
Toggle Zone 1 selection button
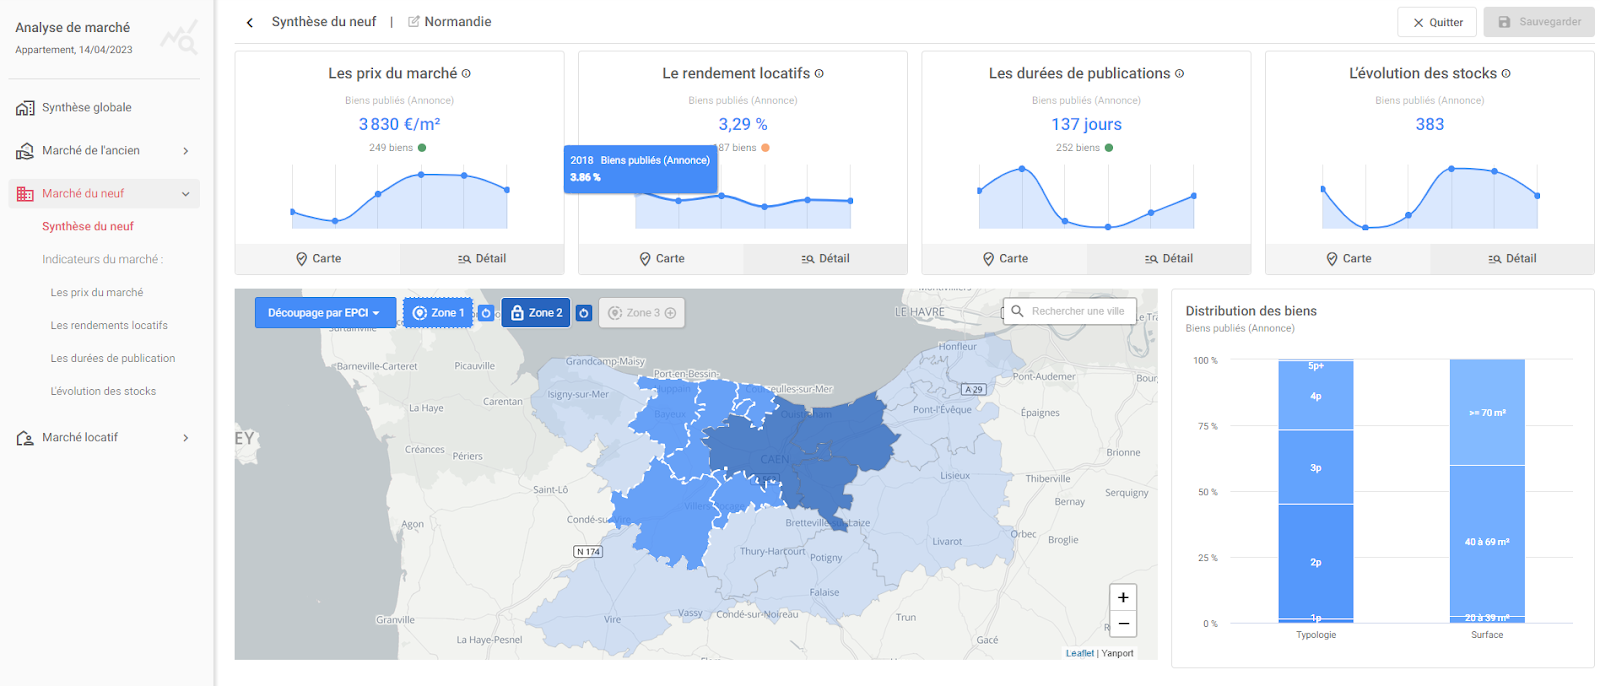click(438, 313)
